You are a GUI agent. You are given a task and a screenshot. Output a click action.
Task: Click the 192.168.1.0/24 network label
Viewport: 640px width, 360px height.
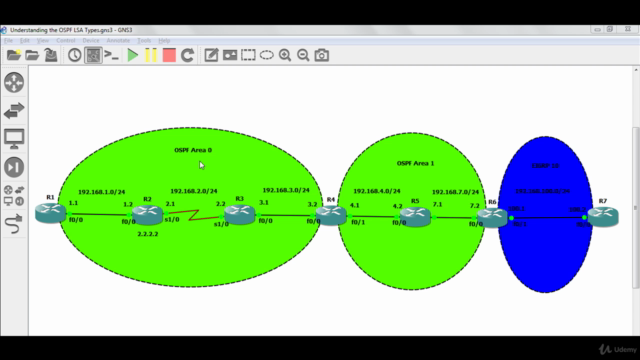(x=102, y=192)
